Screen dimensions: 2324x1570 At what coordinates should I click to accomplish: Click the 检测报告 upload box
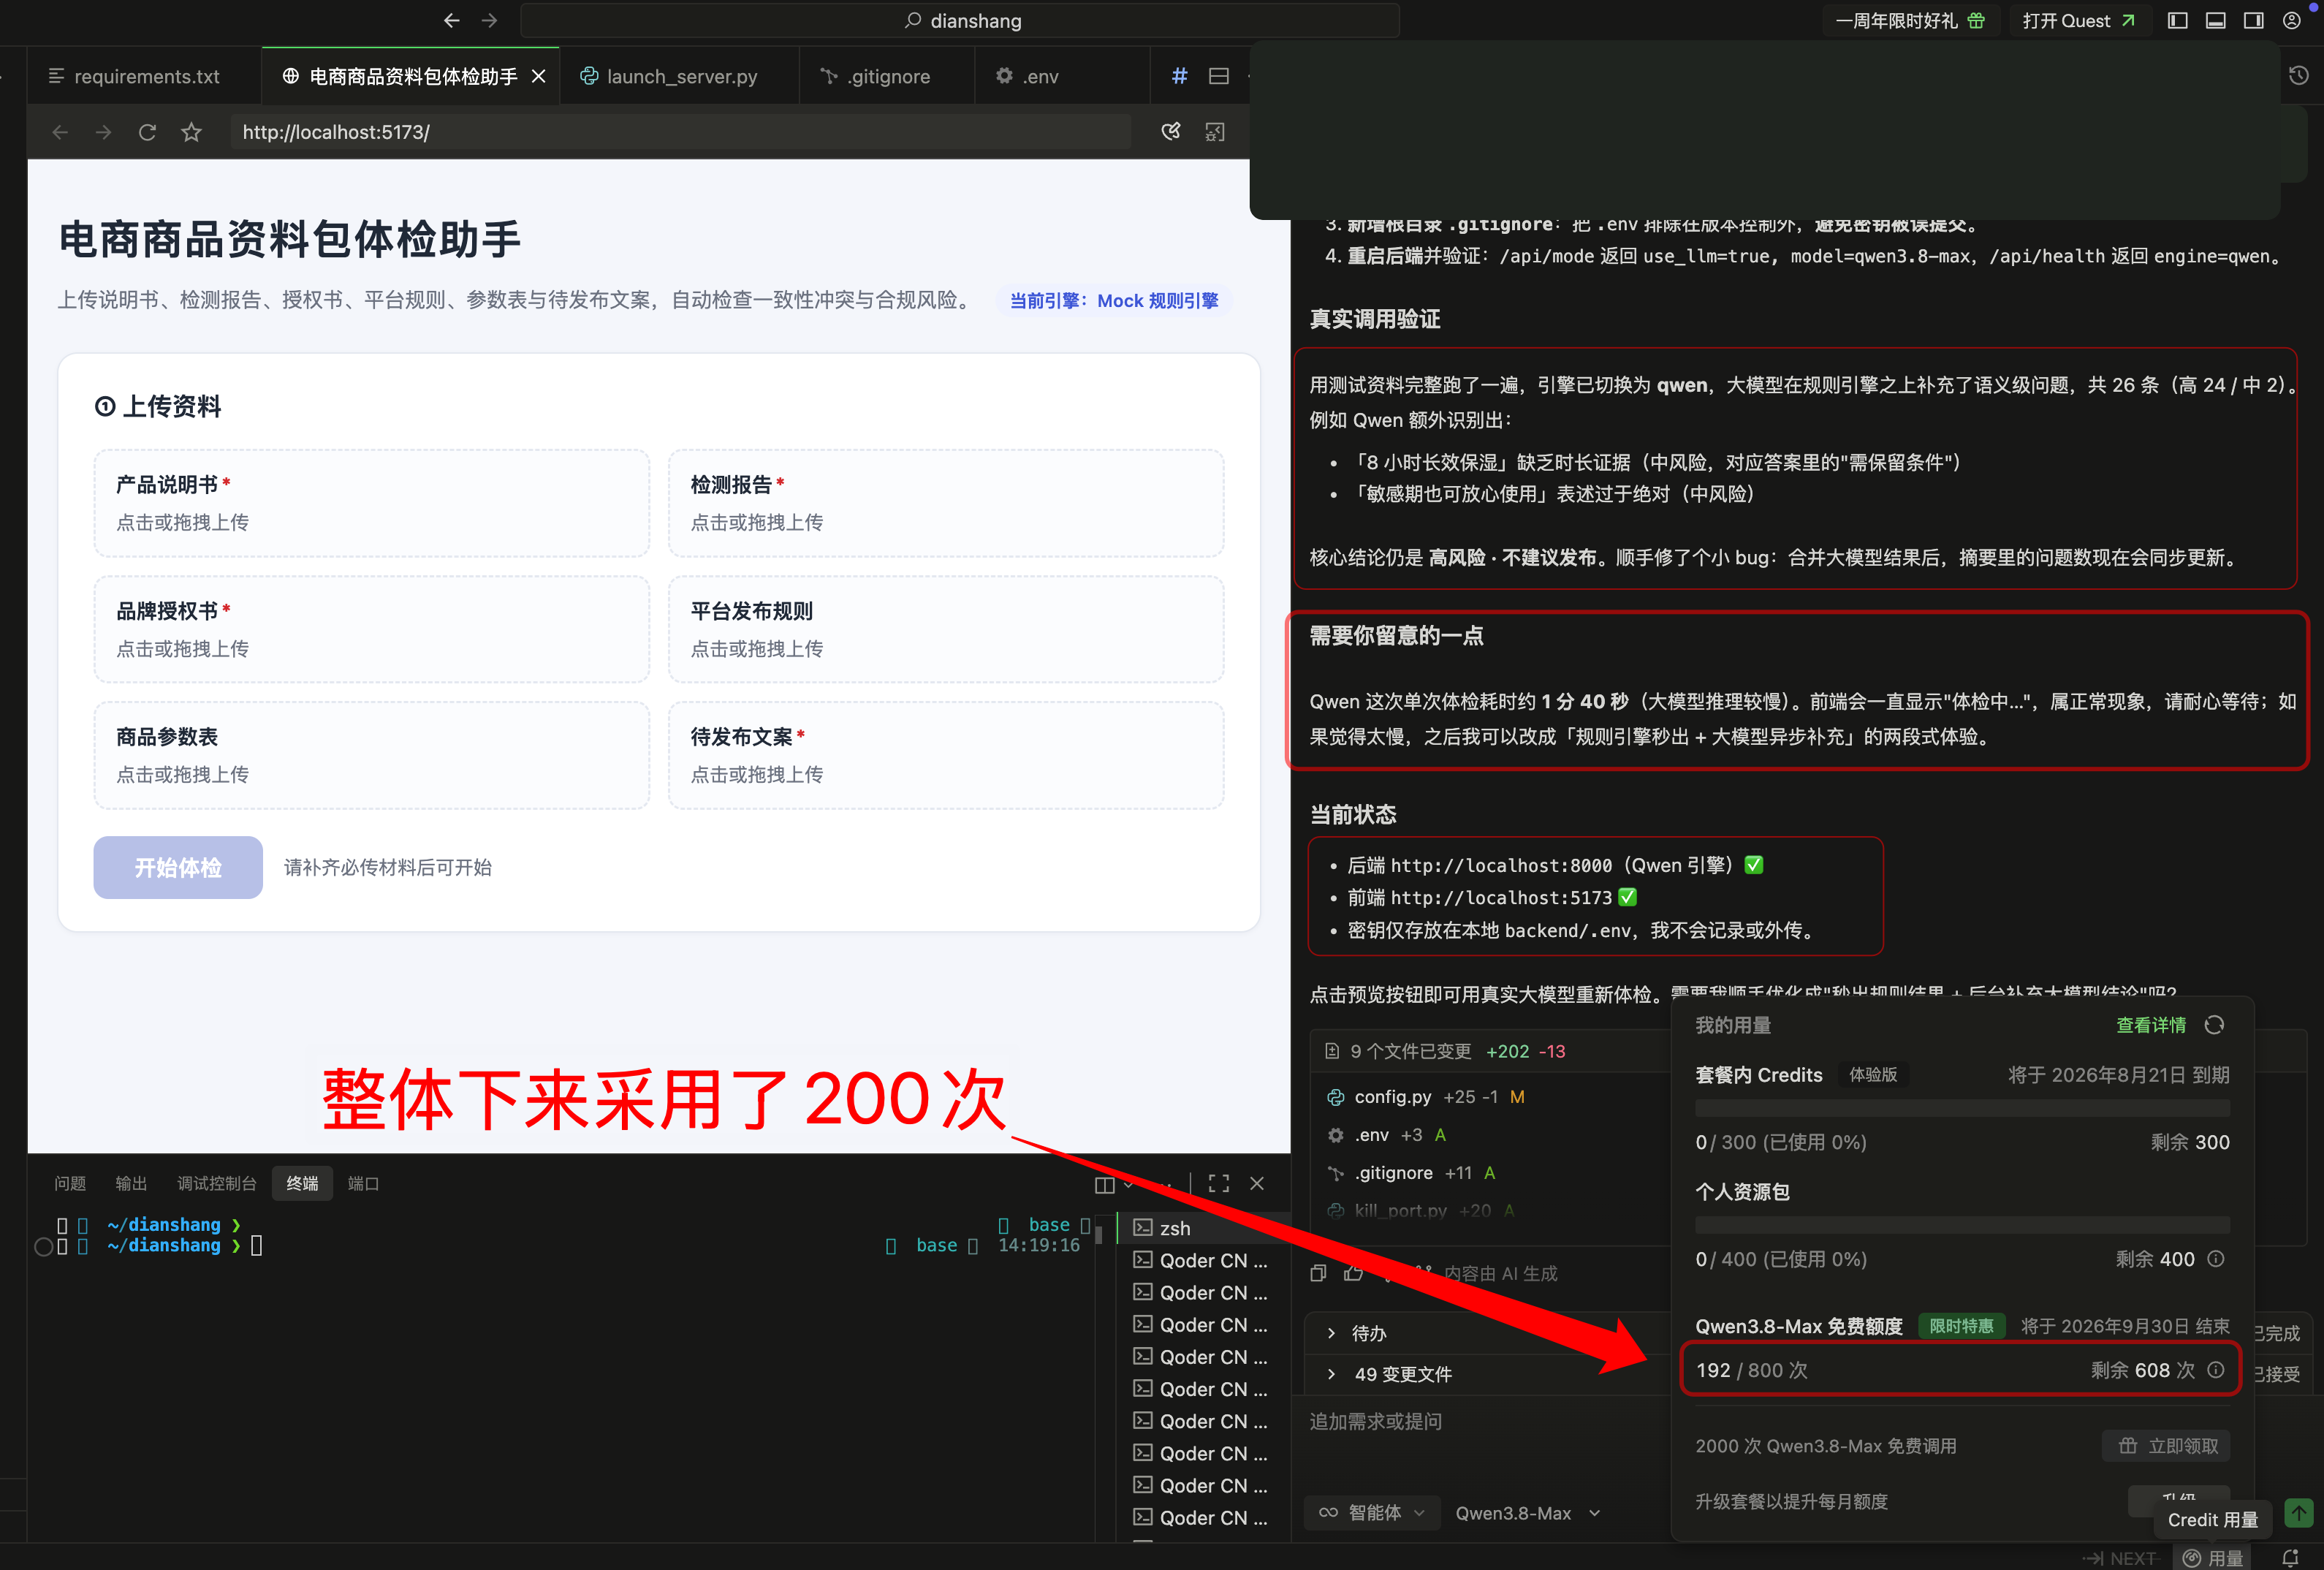(946, 503)
